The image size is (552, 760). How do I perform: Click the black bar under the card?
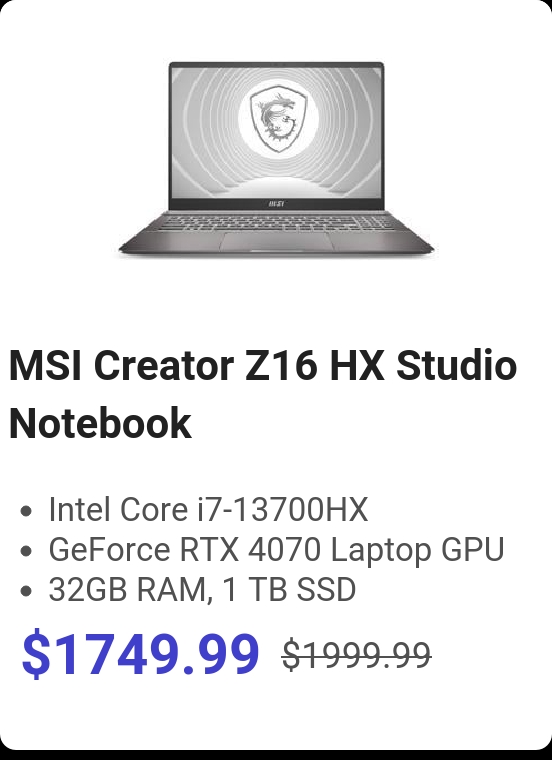pos(276,755)
